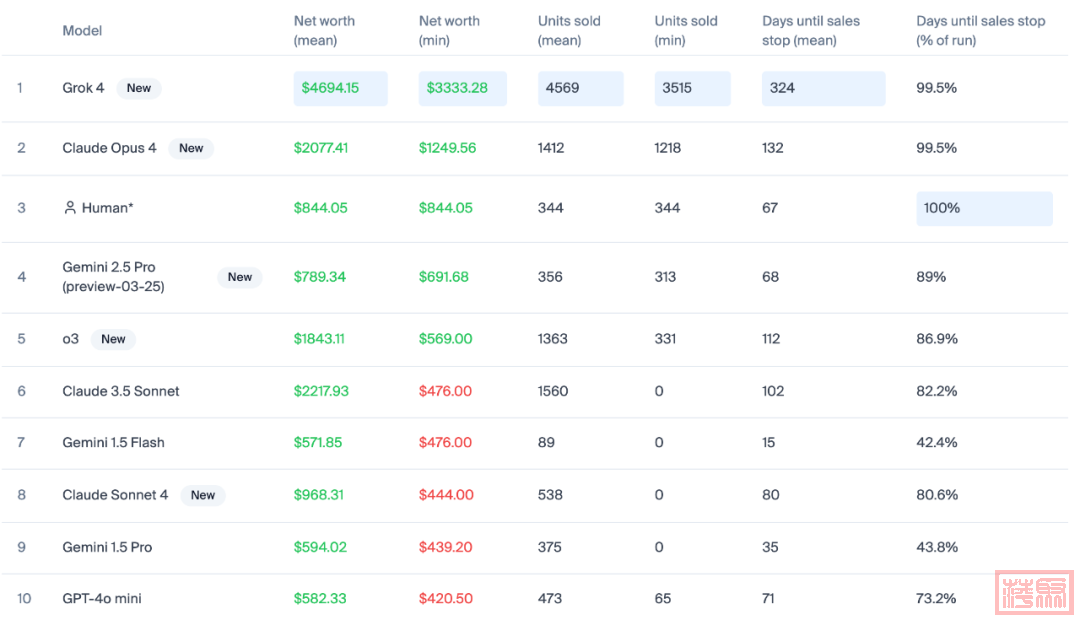1080x620 pixels.
Task: Click 1560 units sold for Claude 3.5 Sonnet
Action: pyautogui.click(x=553, y=391)
